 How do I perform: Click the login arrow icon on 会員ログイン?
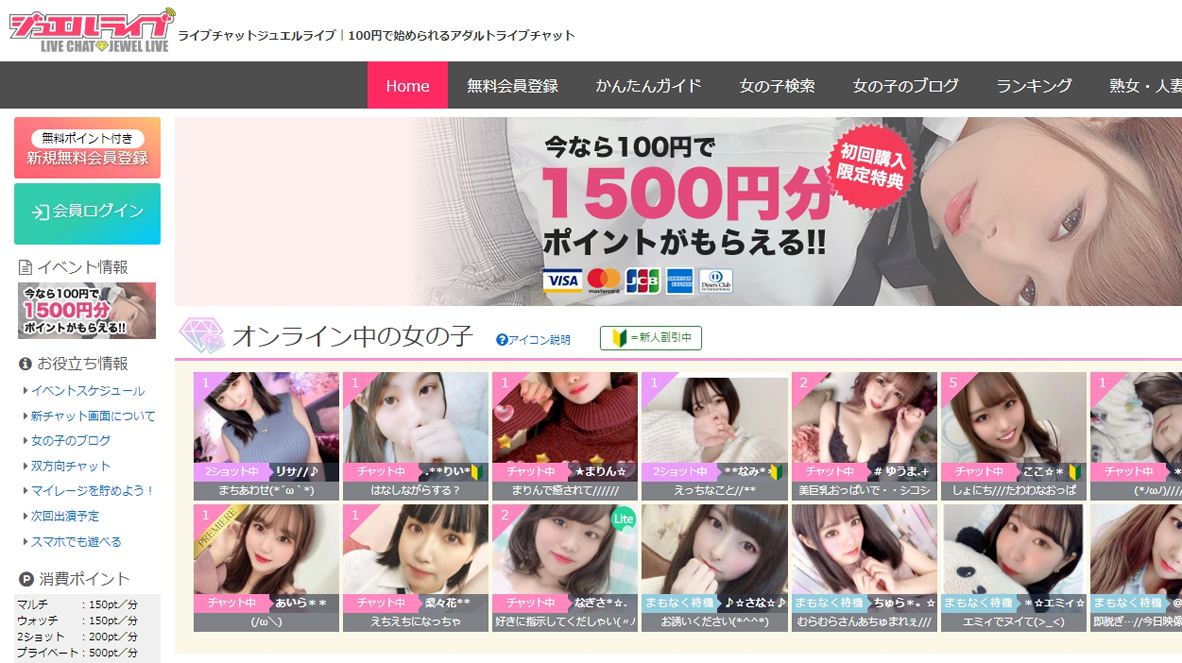[40, 212]
